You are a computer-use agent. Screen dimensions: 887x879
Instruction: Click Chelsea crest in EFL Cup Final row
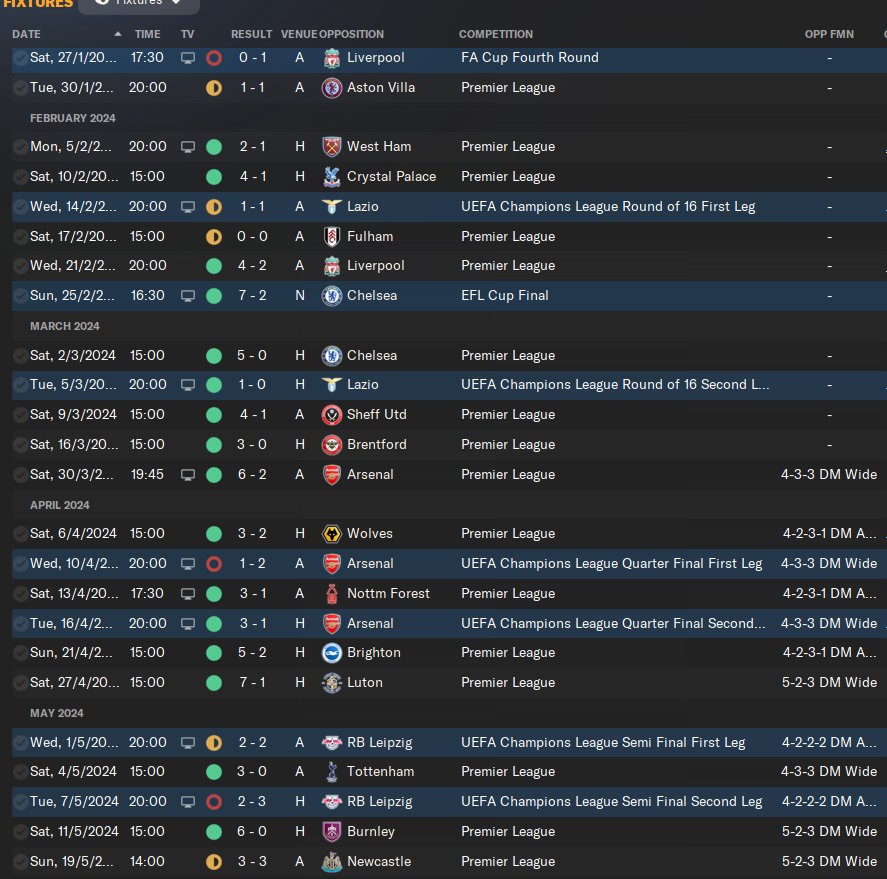pyautogui.click(x=332, y=296)
